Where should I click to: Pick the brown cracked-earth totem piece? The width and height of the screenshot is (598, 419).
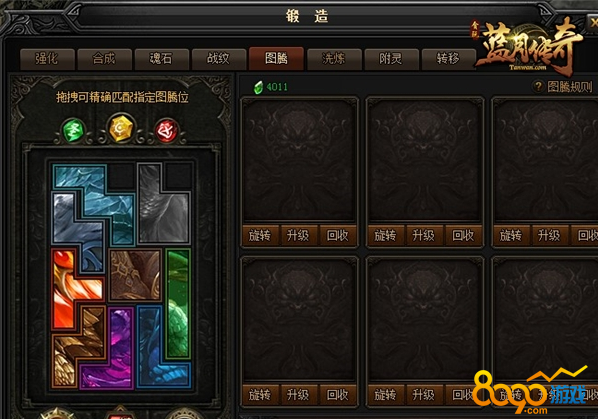[x=135, y=275]
